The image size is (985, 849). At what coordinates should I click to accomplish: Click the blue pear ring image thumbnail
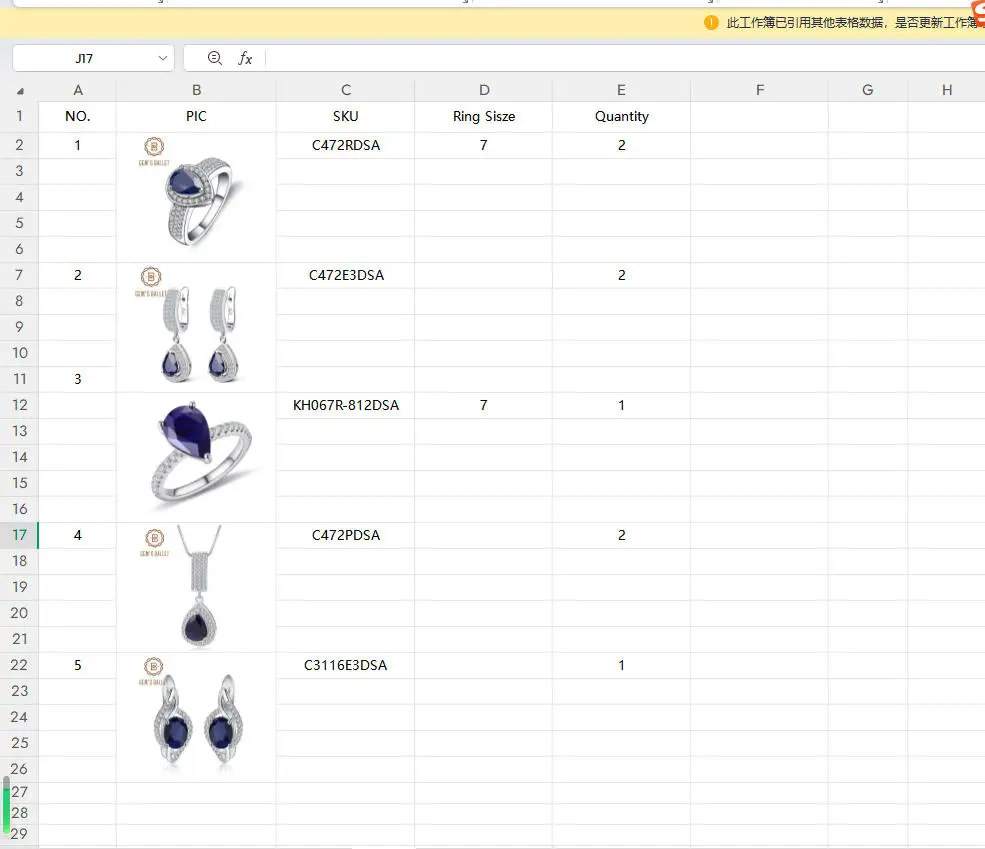point(195,192)
